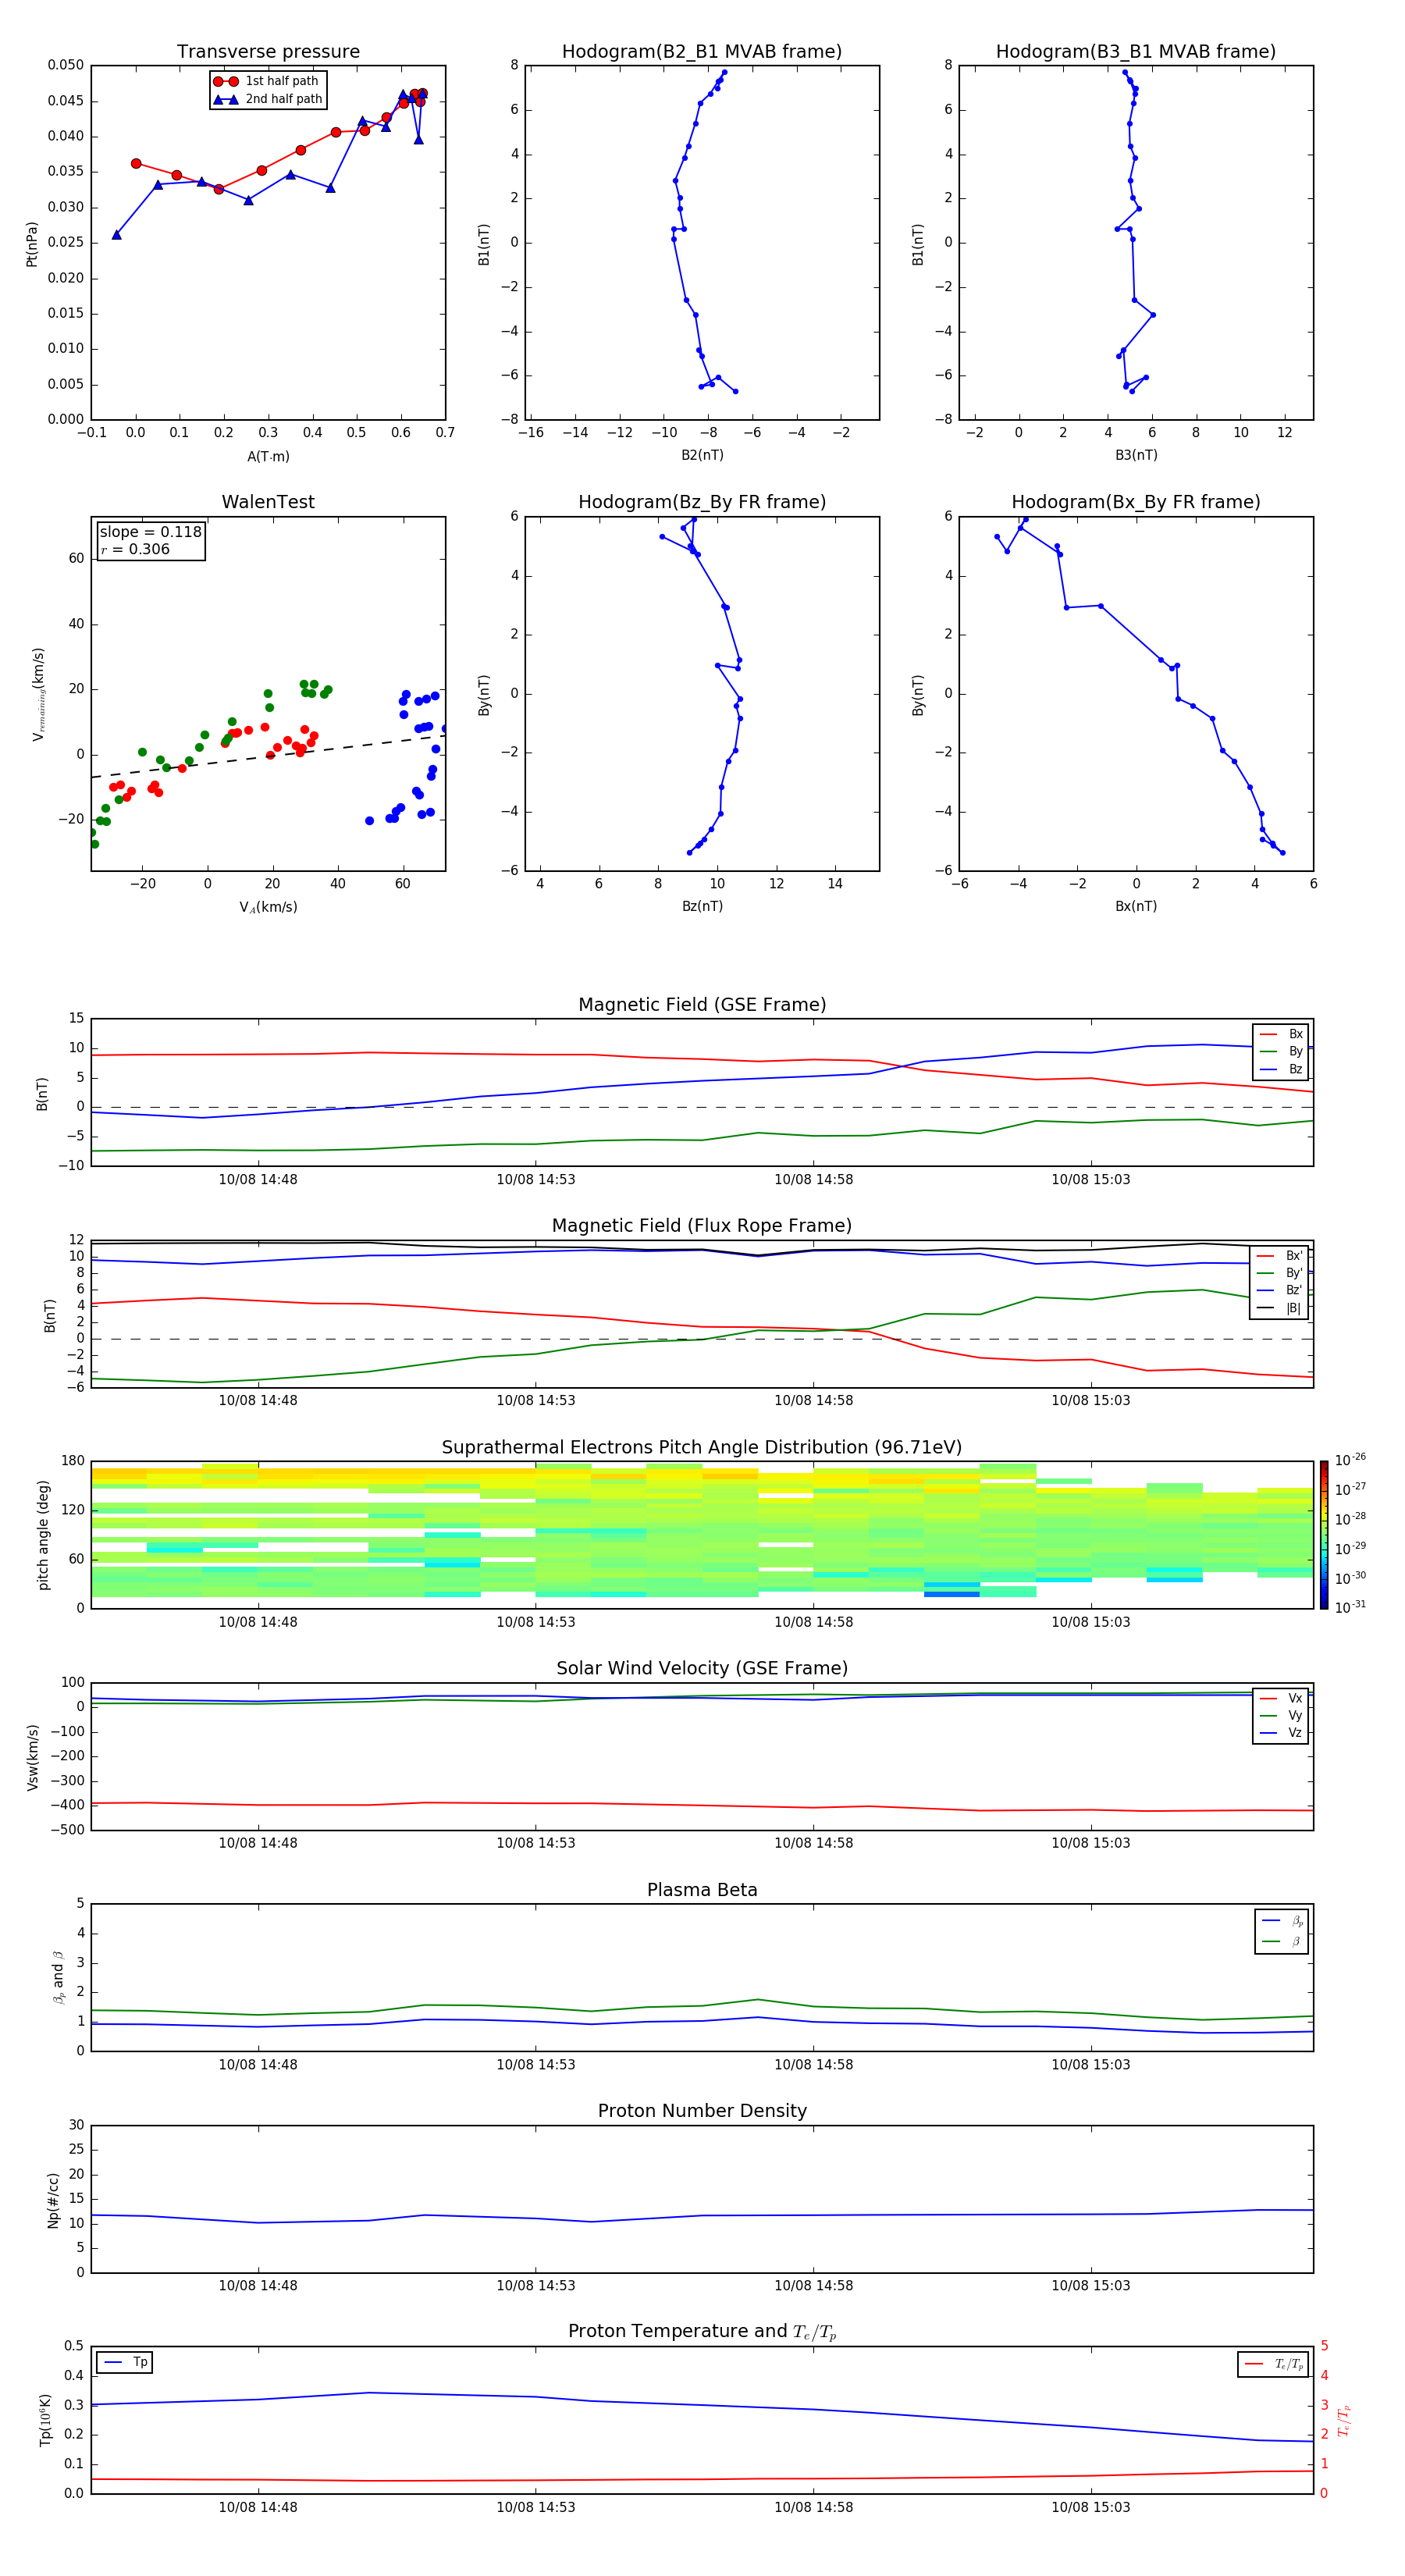1405x2576 pixels.
Task: Click the 'β_p and β' y-axis label
Action: tap(58, 1977)
